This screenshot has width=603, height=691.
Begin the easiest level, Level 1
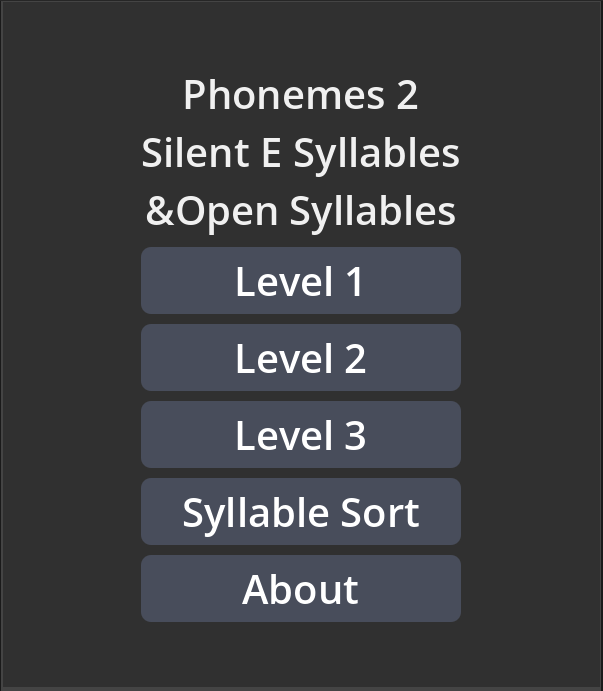coord(301,281)
